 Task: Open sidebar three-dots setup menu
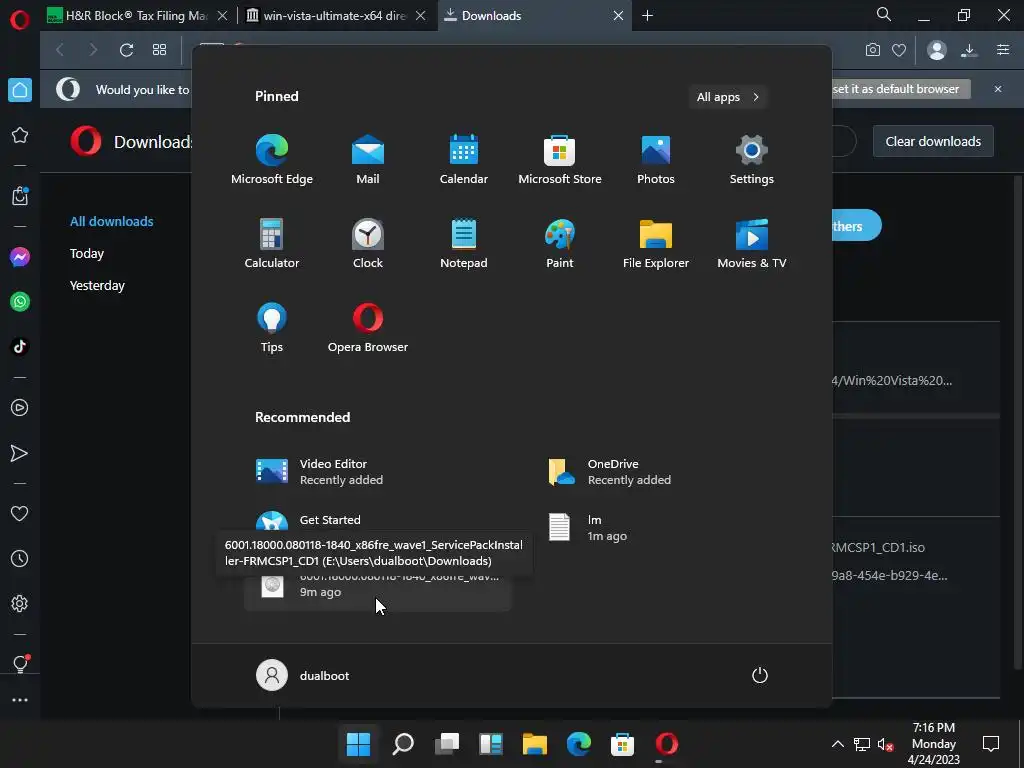[x=20, y=700]
